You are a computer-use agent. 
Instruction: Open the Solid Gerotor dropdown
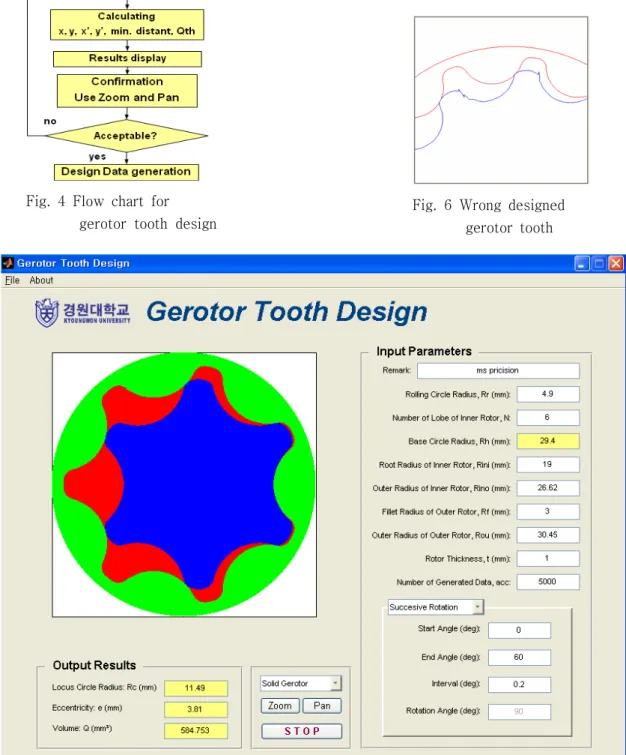[x=301, y=683]
